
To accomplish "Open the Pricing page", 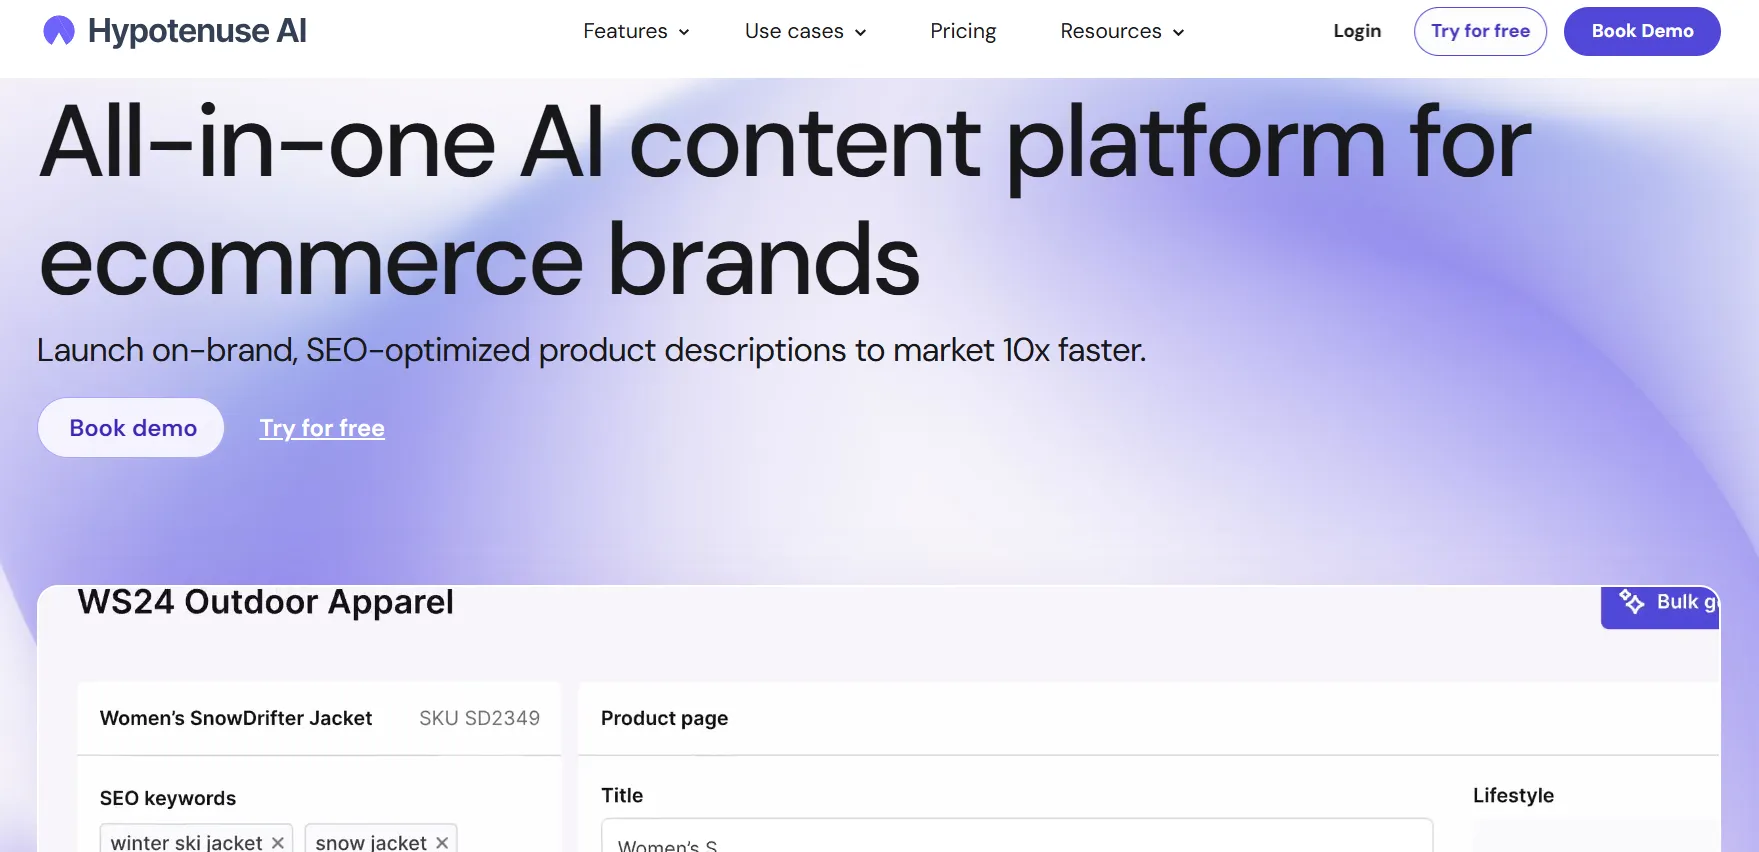I will coord(962,32).
